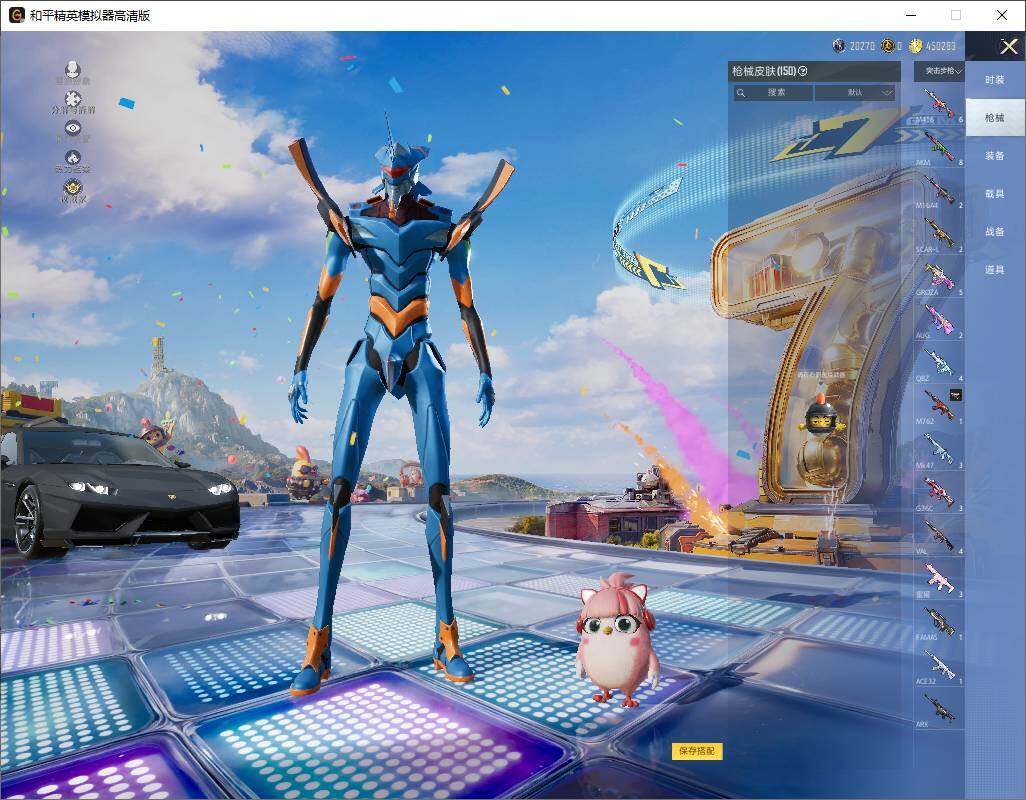The height and width of the screenshot is (800, 1026).
Task: Open the 突击步枪 weapon type dropdown
Action: [939, 71]
